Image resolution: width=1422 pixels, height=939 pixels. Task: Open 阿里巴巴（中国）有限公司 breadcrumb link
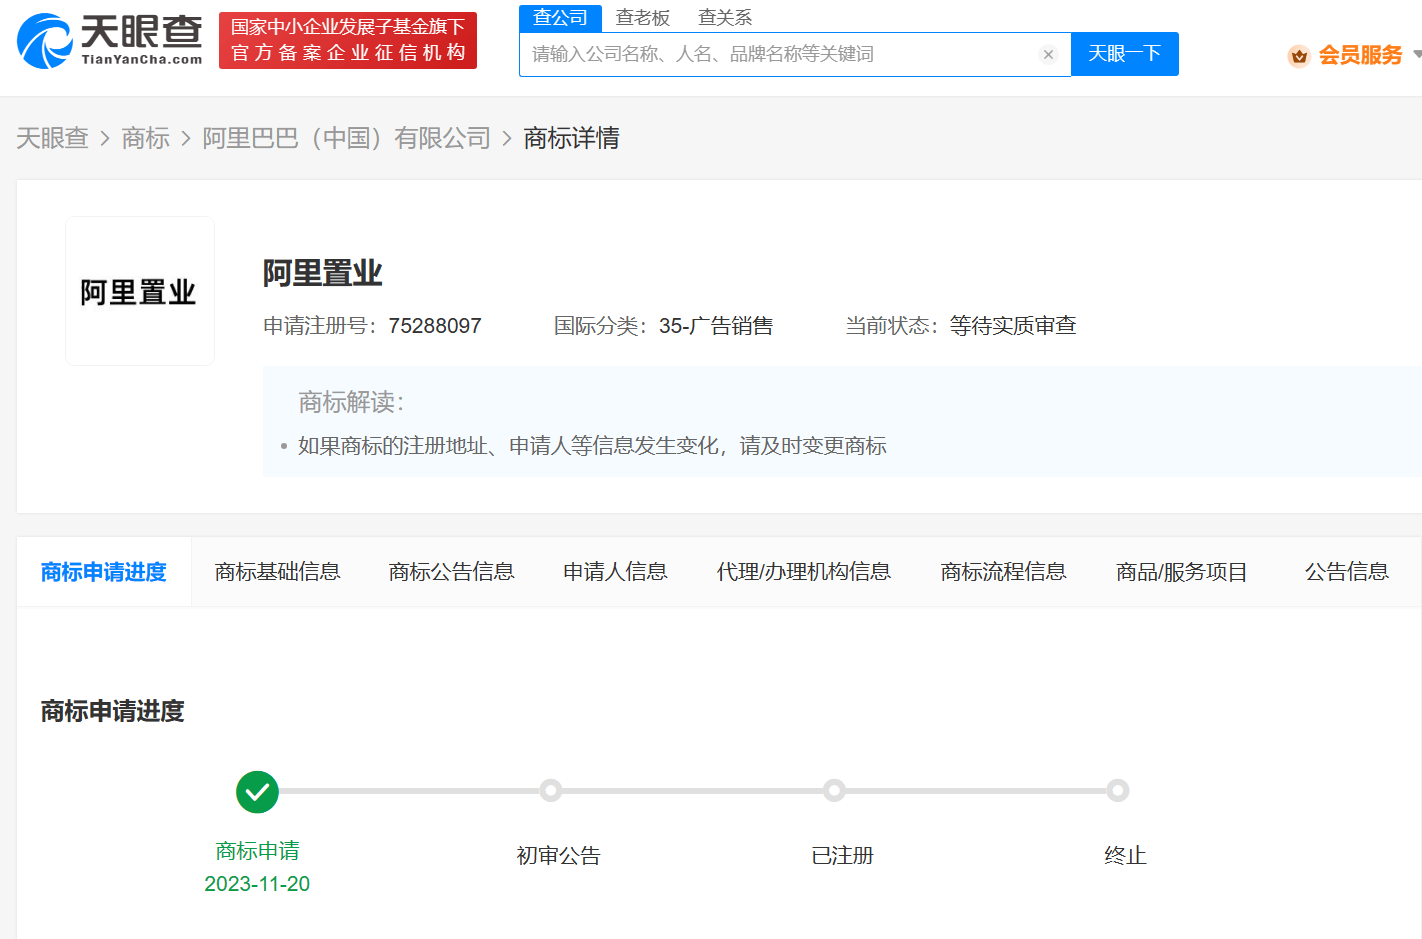(346, 138)
